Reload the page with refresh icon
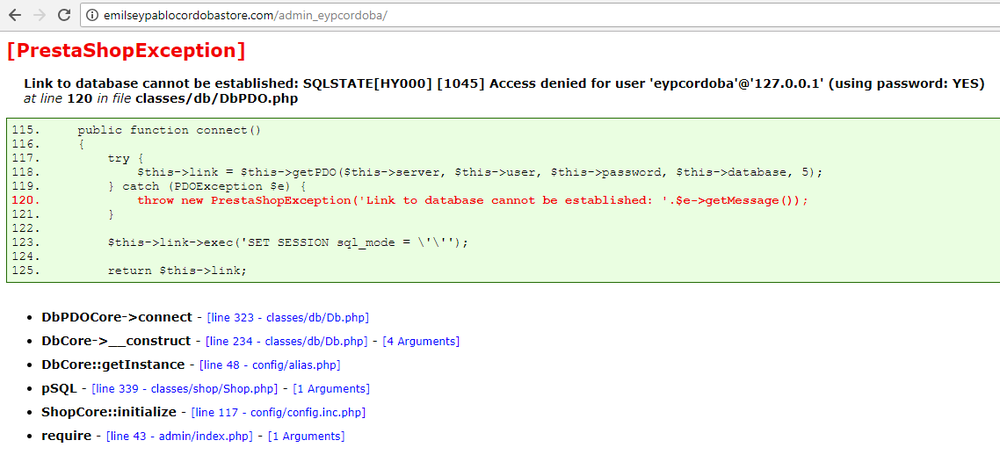 [64, 15]
